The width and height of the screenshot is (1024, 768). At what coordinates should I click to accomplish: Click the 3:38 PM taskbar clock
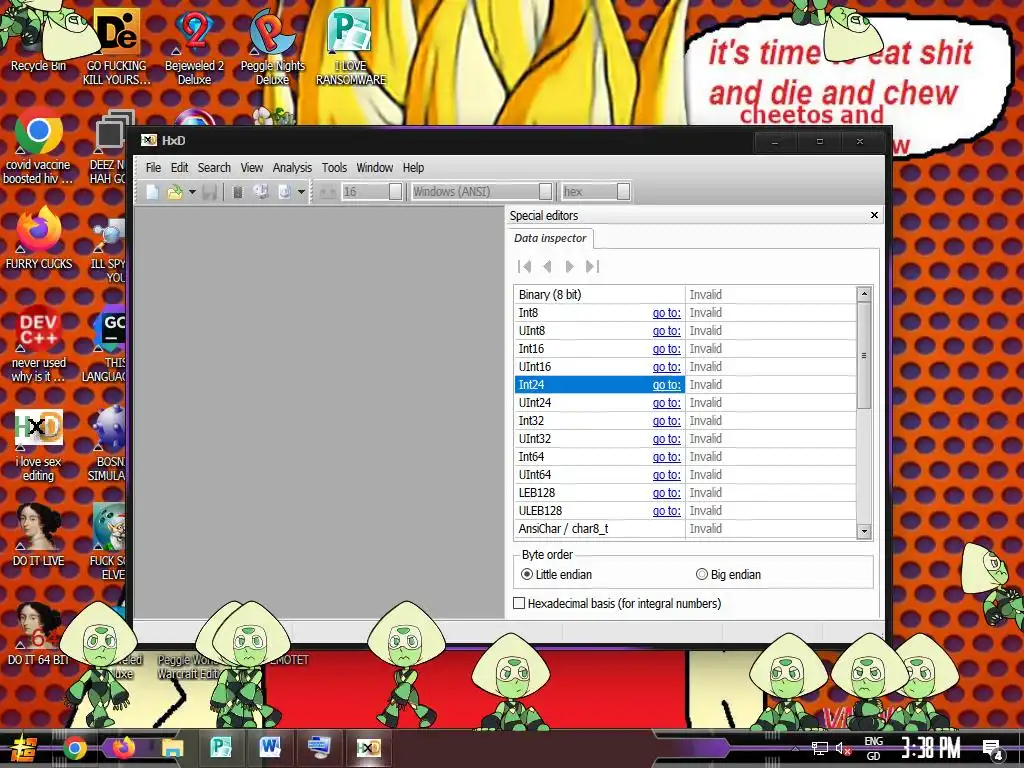931,748
